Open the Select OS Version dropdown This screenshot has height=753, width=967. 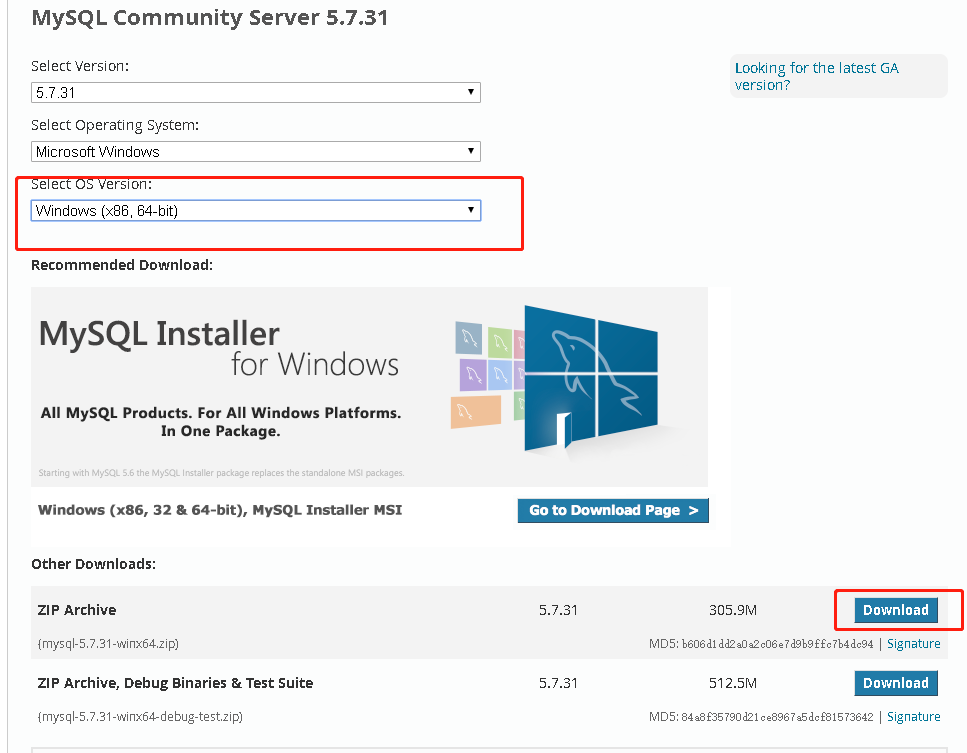(255, 211)
